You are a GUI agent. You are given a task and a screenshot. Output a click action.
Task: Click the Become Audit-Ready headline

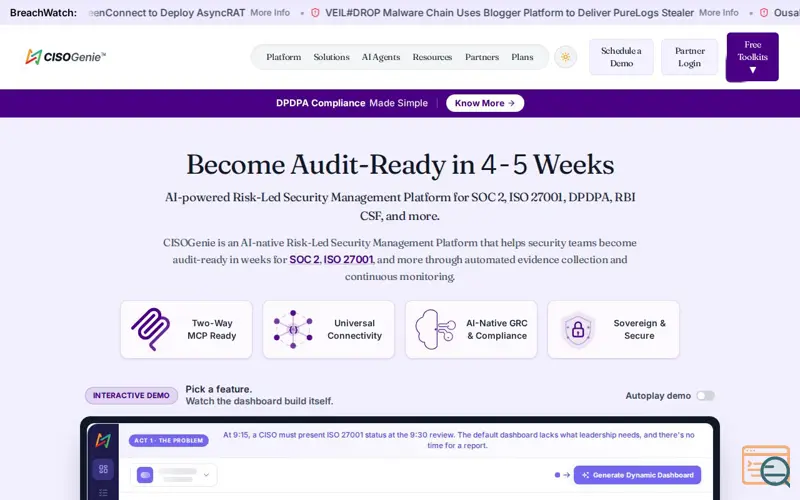click(x=400, y=165)
